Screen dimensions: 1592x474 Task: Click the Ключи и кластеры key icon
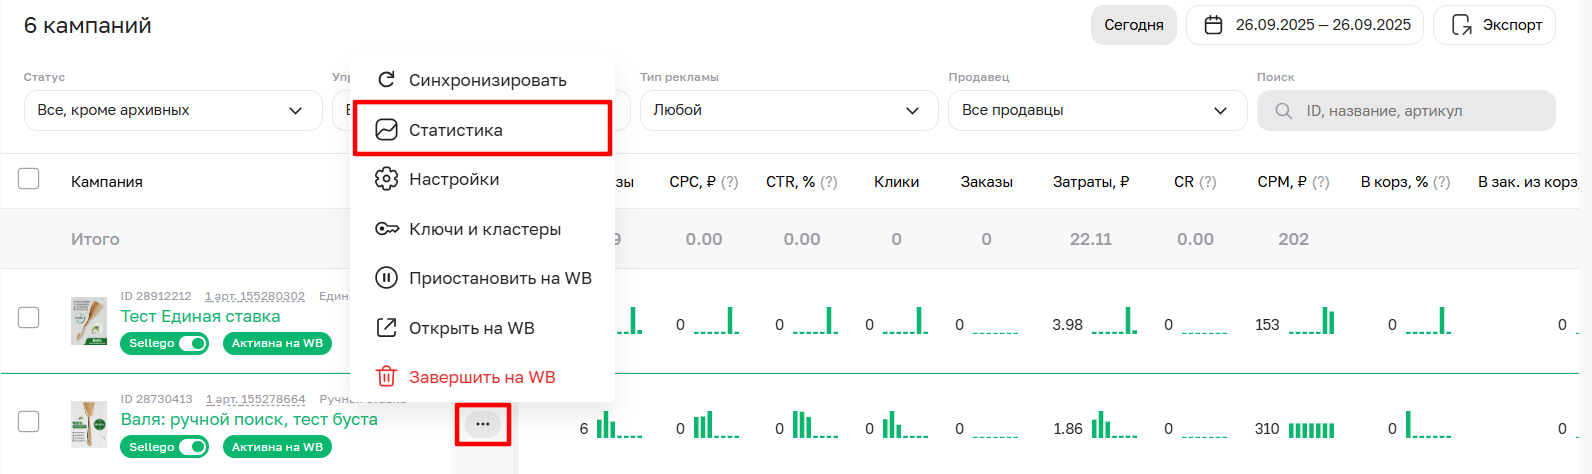[x=386, y=229]
